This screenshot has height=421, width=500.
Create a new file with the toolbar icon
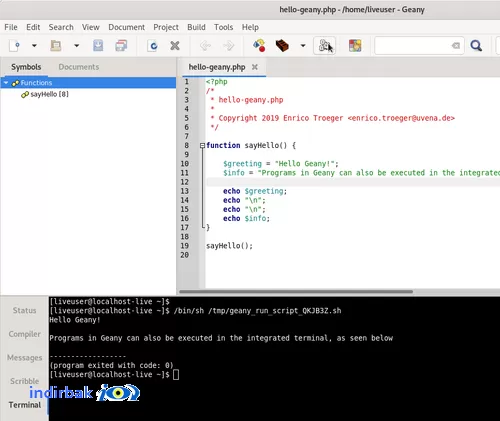click(14, 45)
